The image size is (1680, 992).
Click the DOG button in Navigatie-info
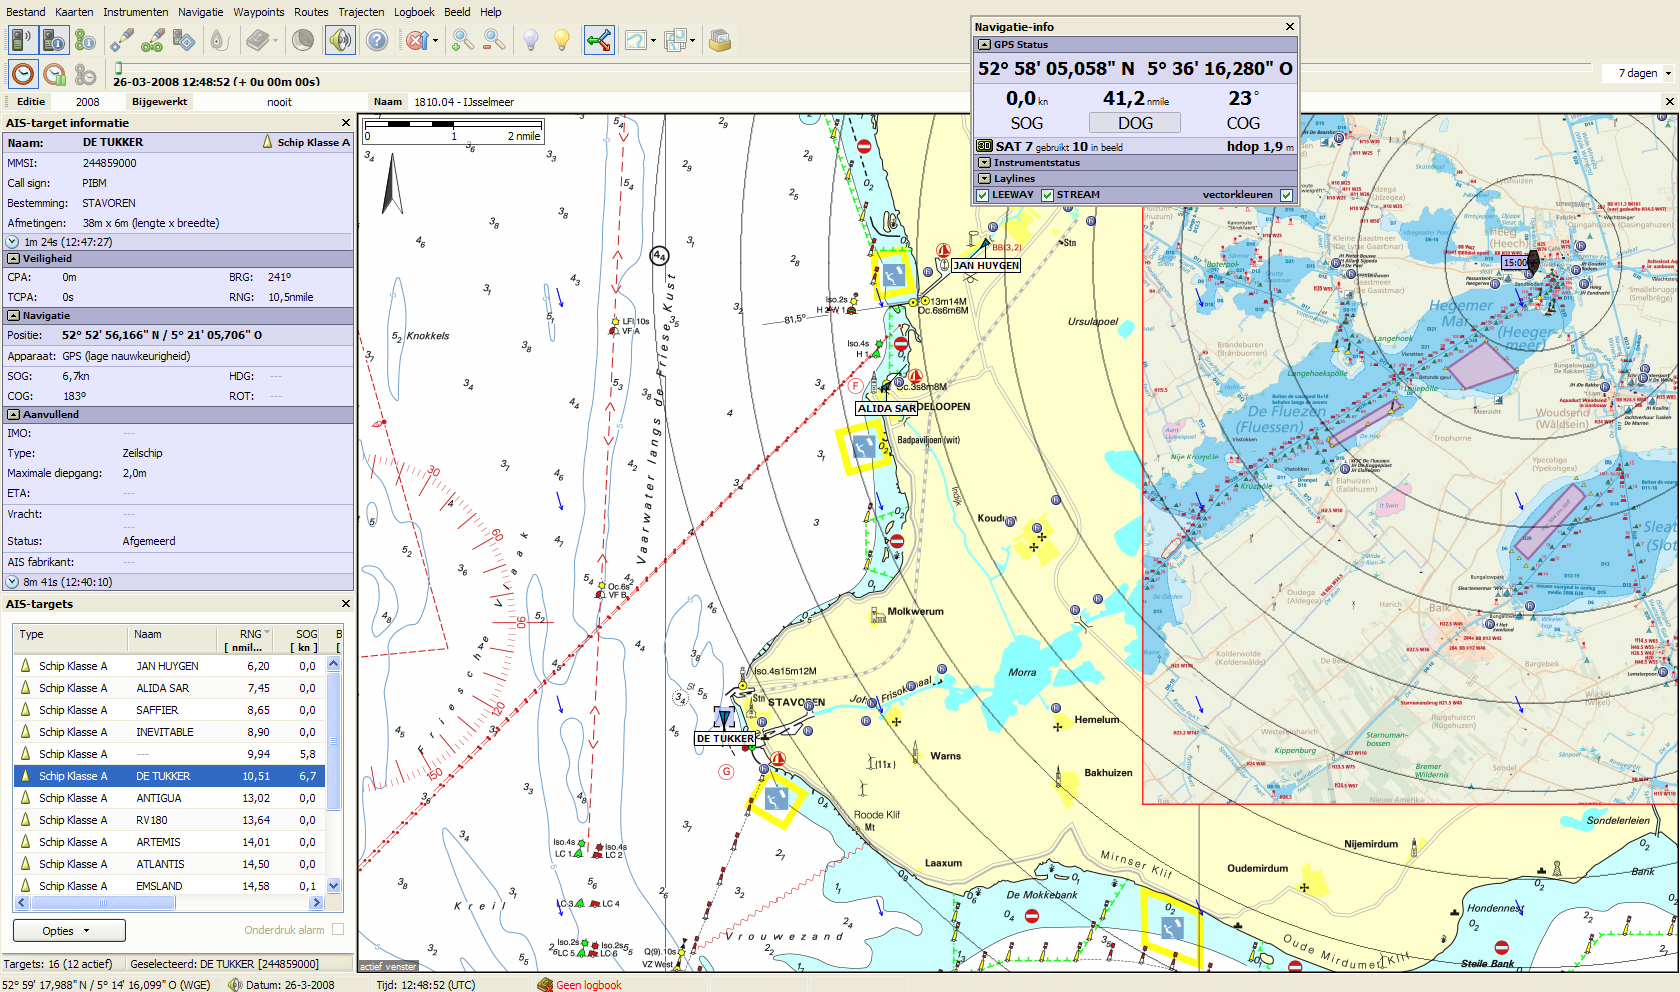coord(1135,123)
